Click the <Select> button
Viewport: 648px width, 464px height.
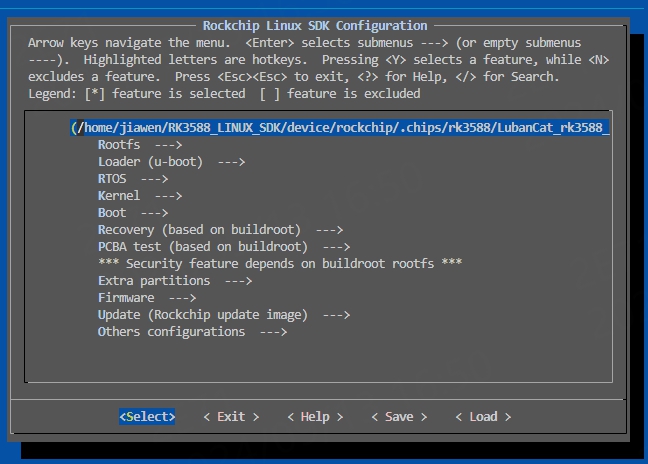pyautogui.click(x=147, y=416)
